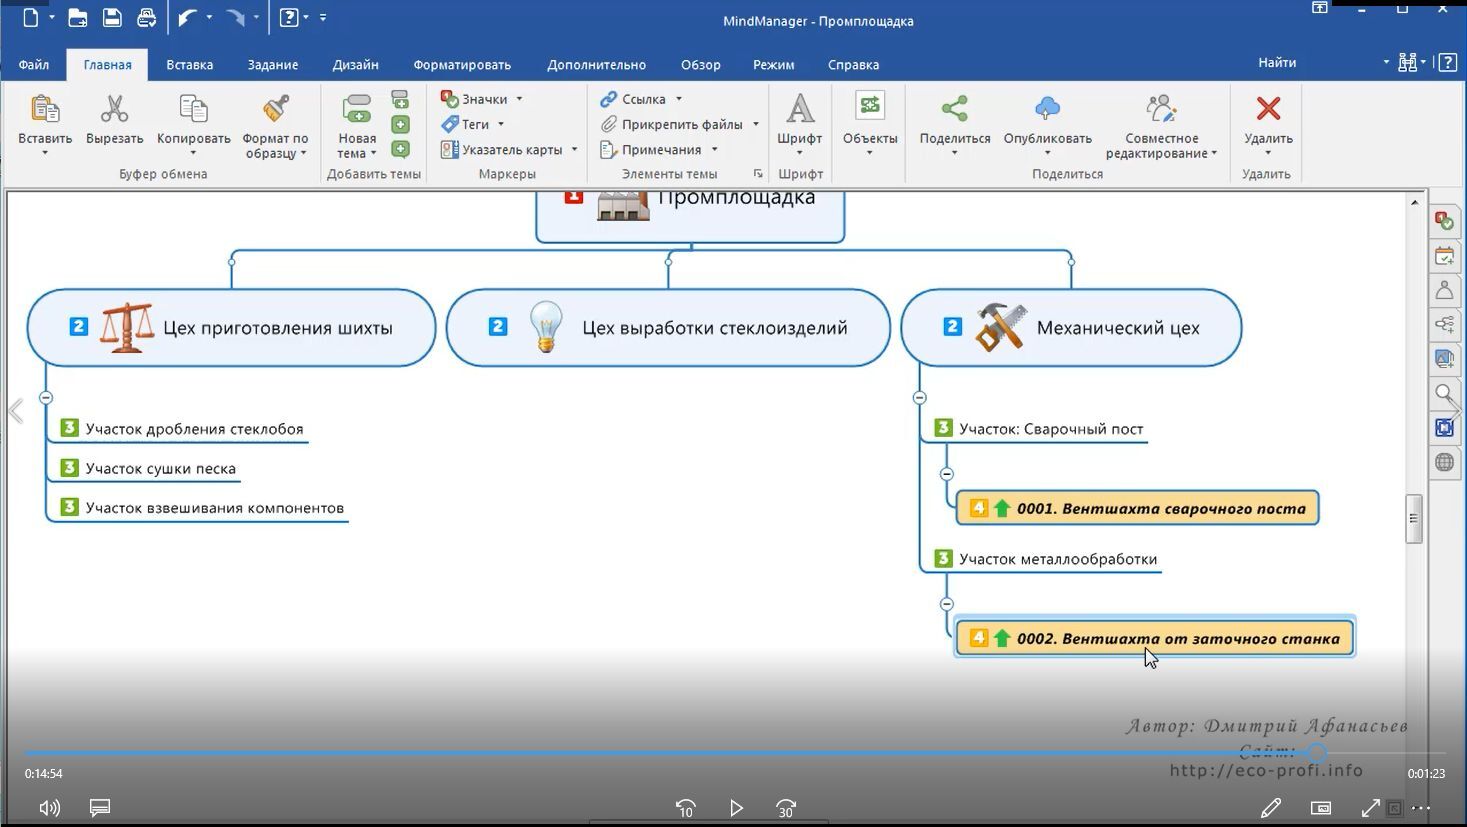Select topic Цех приготовления шихты
This screenshot has width=1467, height=827.
click(232, 328)
